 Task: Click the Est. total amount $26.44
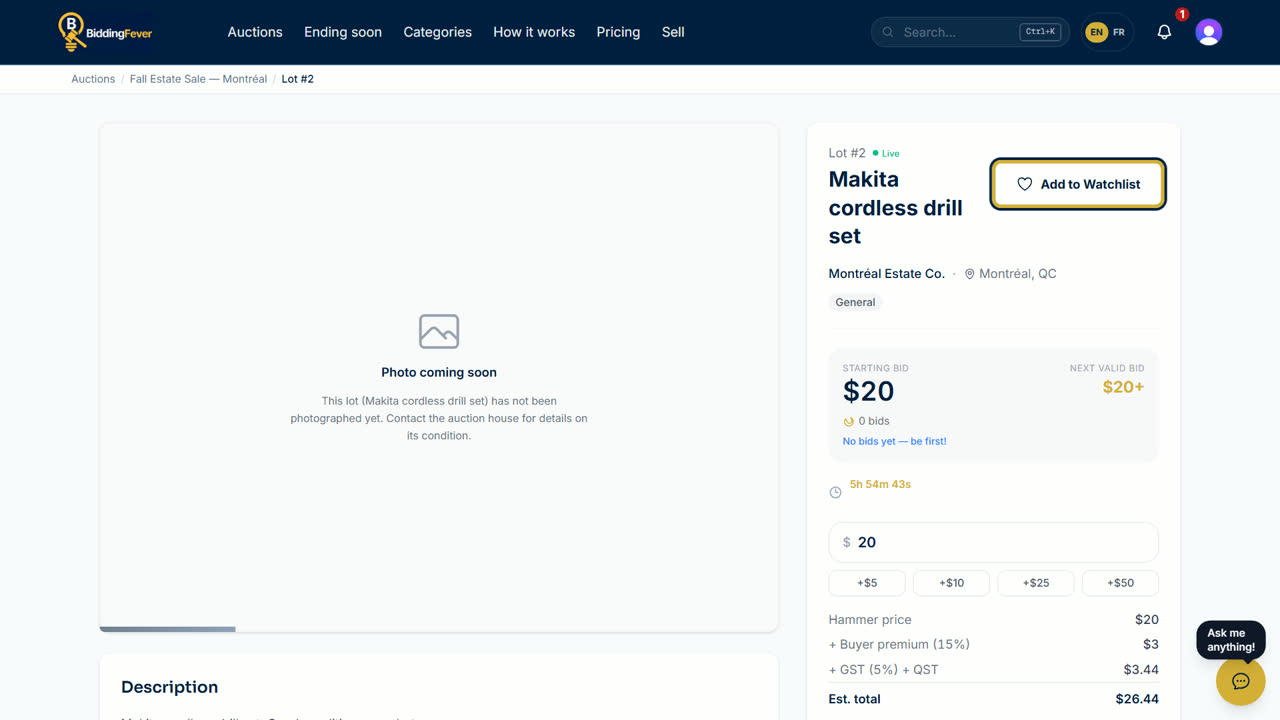(x=1137, y=699)
